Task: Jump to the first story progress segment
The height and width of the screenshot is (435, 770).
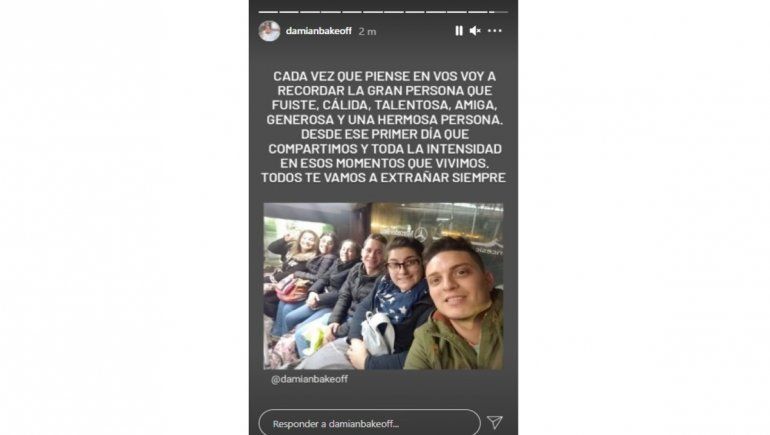Action: pos(268,12)
